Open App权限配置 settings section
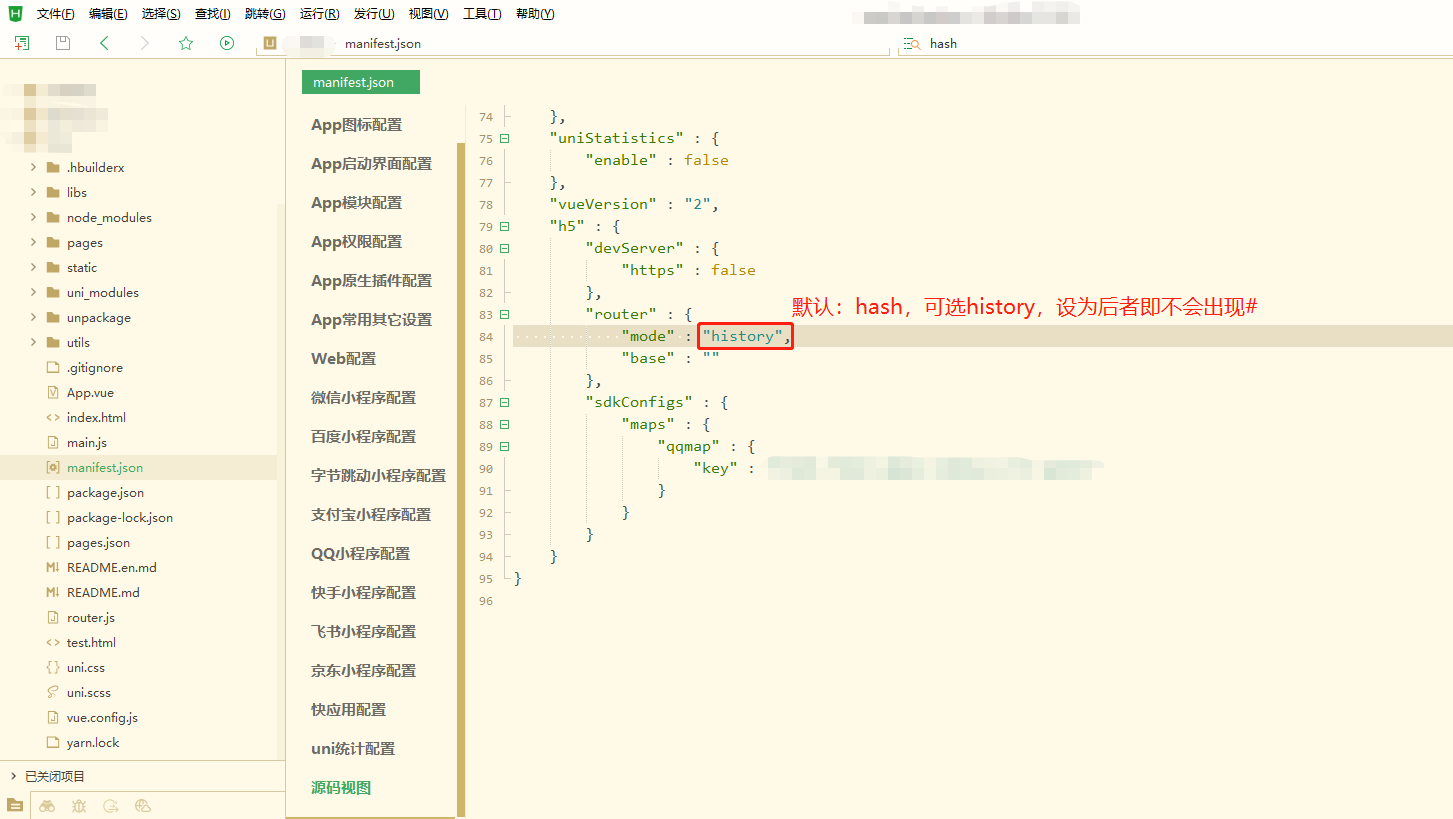 pyautogui.click(x=356, y=242)
